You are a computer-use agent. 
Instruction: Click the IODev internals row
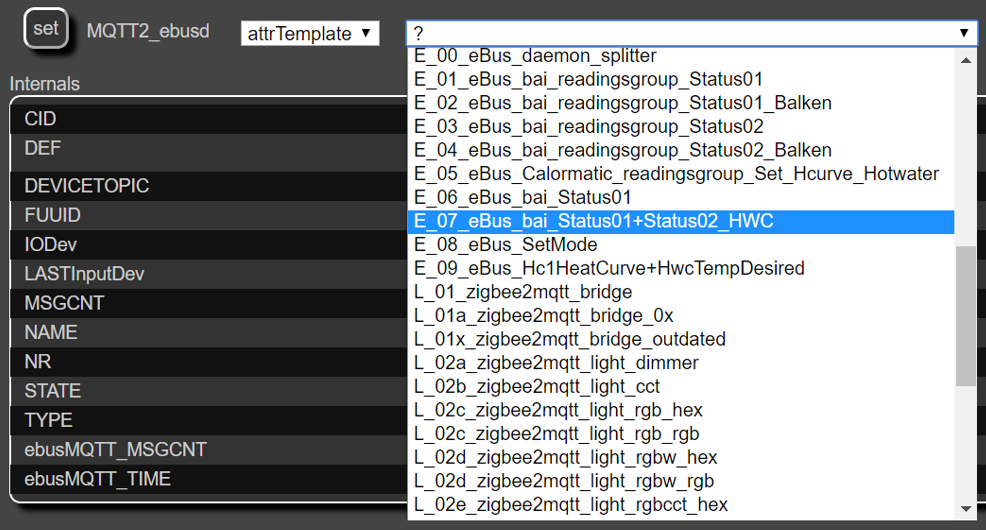(x=209, y=245)
